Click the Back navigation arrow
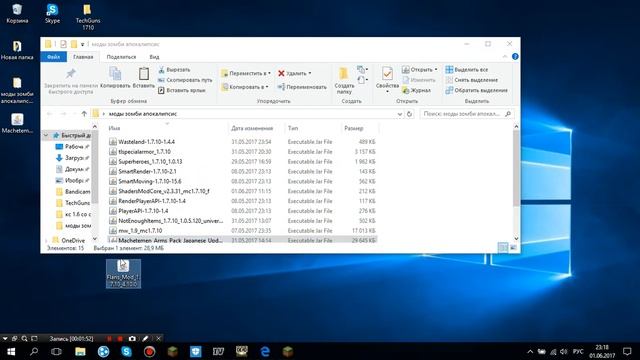 (50, 114)
